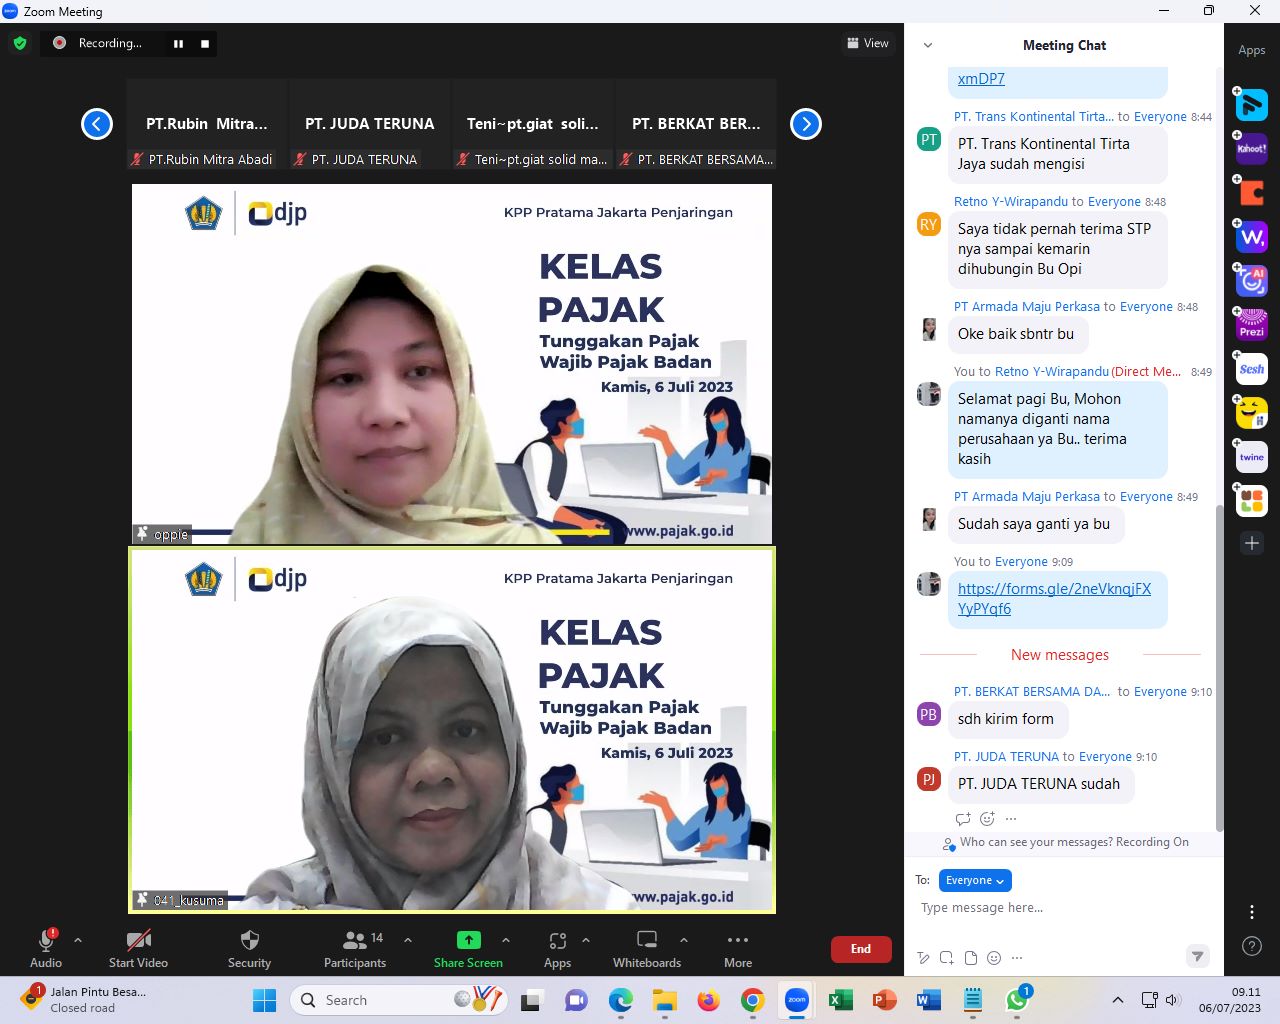Toggle Start Video camera on
The width and height of the screenshot is (1280, 1024).
(138, 941)
